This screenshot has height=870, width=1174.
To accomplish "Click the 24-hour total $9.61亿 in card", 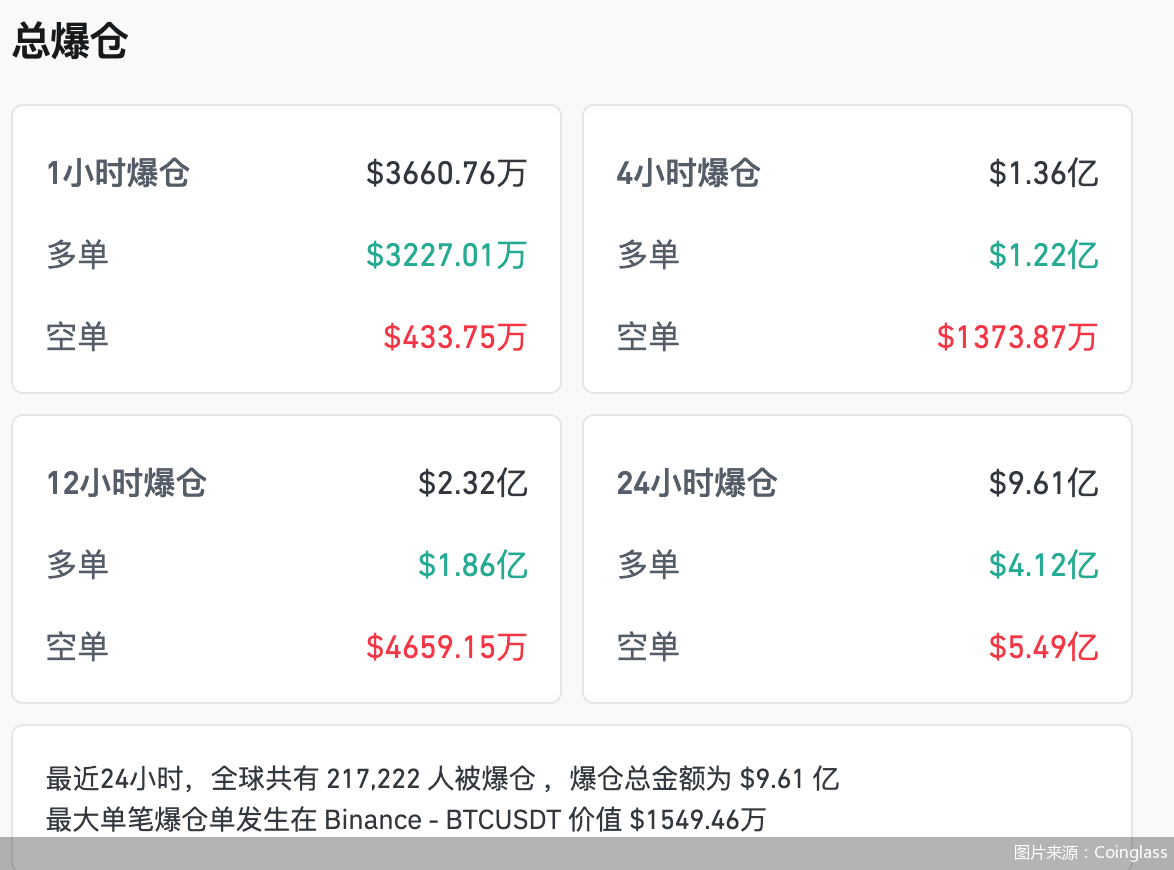I will (1043, 483).
